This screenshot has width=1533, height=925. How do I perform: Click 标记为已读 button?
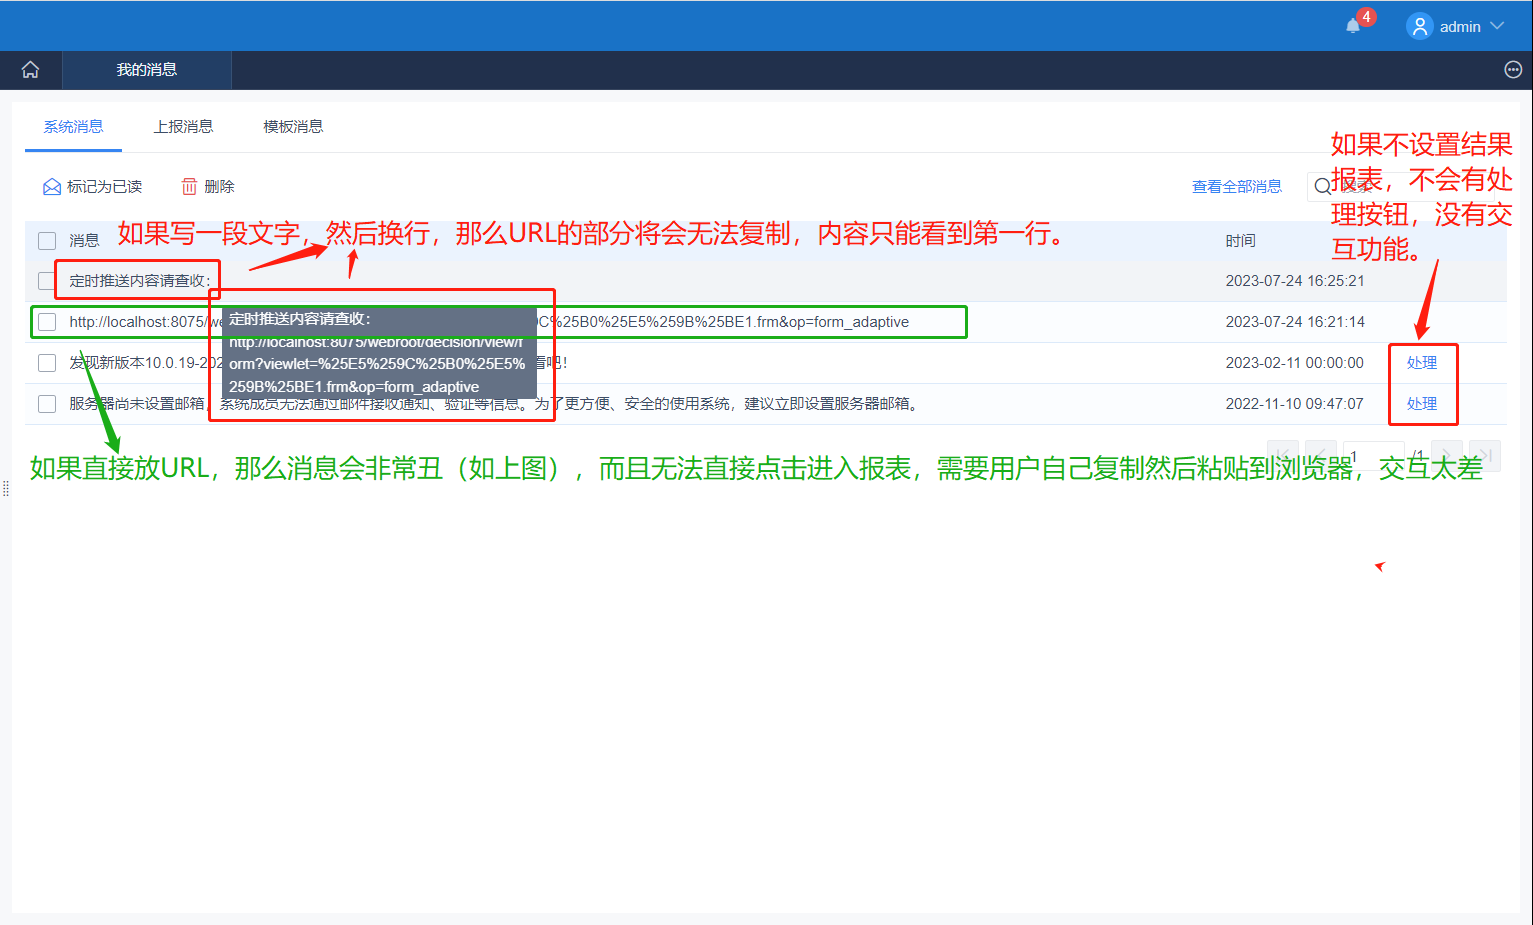(x=92, y=187)
